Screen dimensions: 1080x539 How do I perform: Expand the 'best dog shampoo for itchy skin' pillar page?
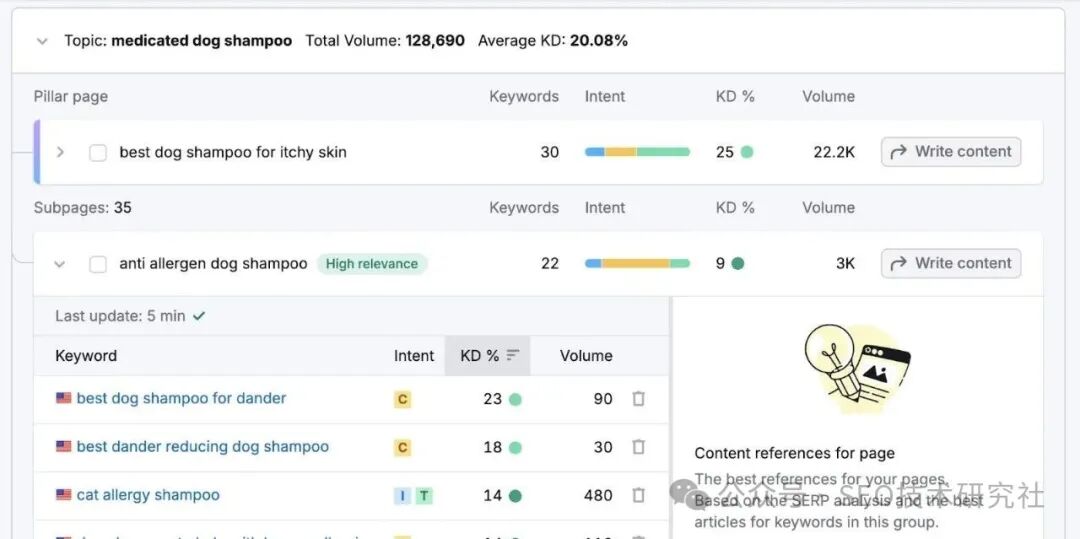tap(60, 152)
